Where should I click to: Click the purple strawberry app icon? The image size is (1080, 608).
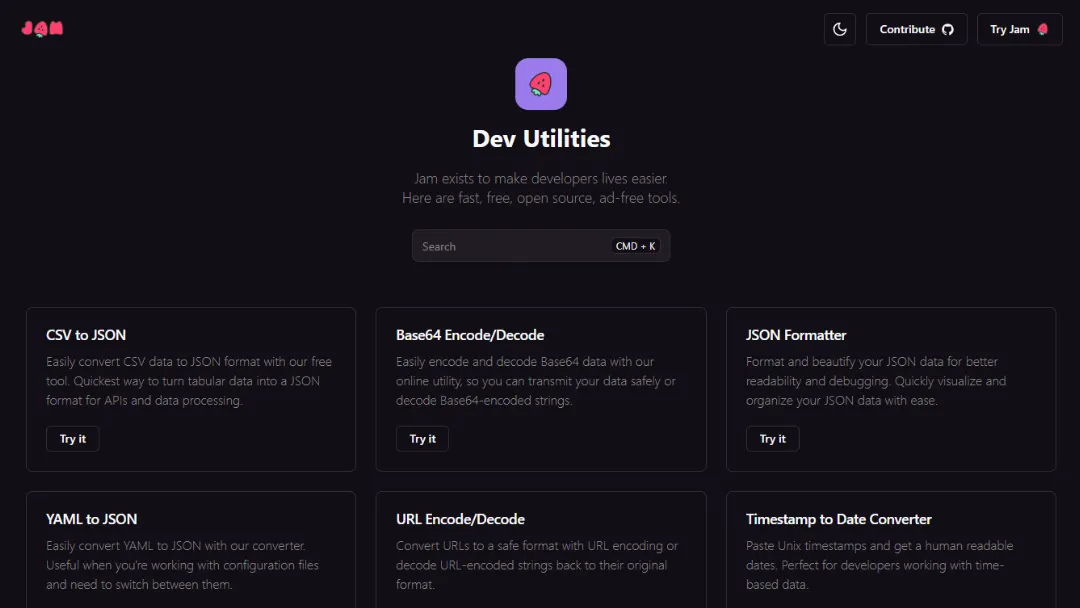pos(541,84)
